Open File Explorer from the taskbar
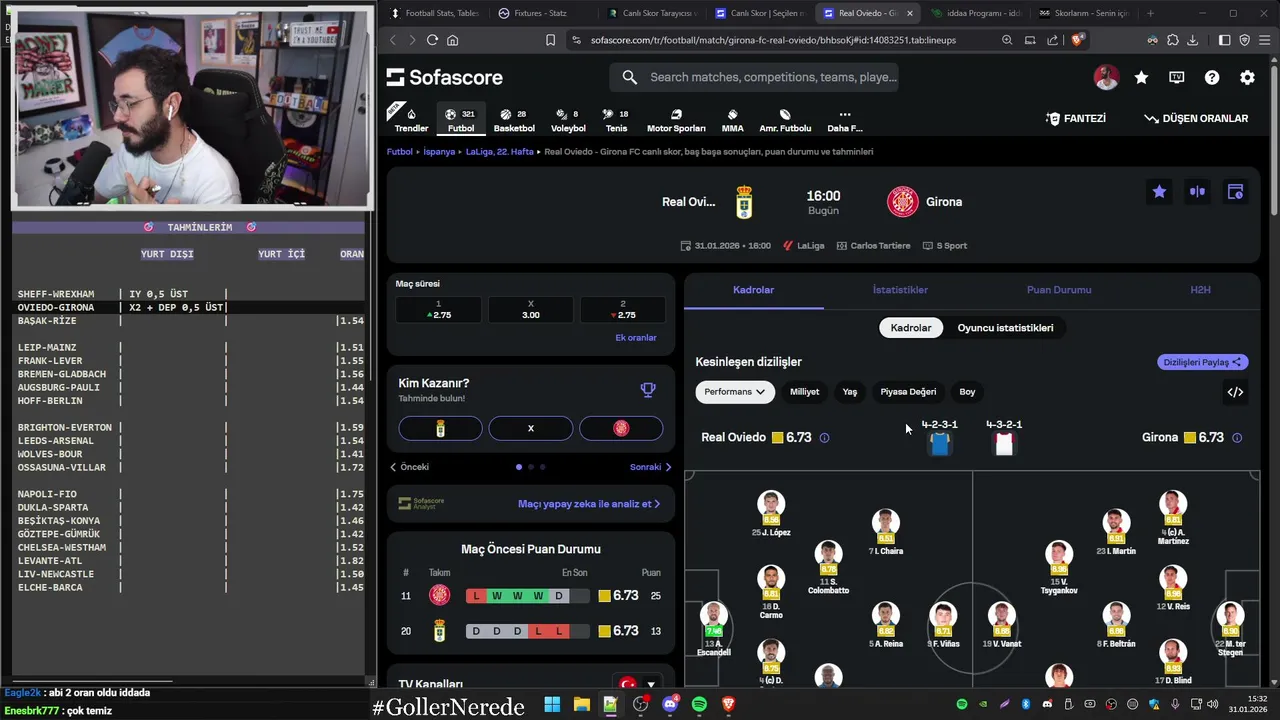1280x720 pixels. [x=581, y=704]
